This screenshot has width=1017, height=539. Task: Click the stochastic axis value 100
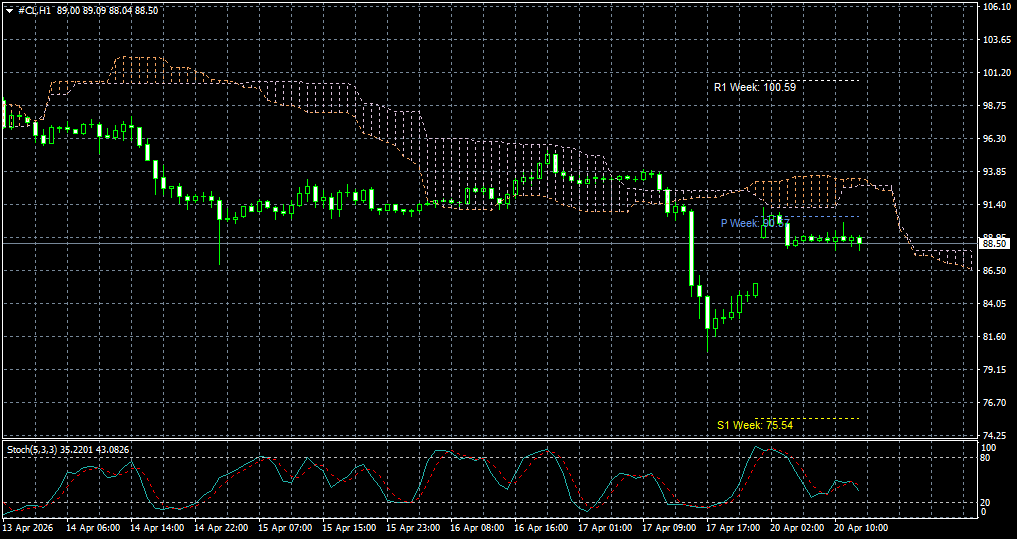click(x=989, y=448)
